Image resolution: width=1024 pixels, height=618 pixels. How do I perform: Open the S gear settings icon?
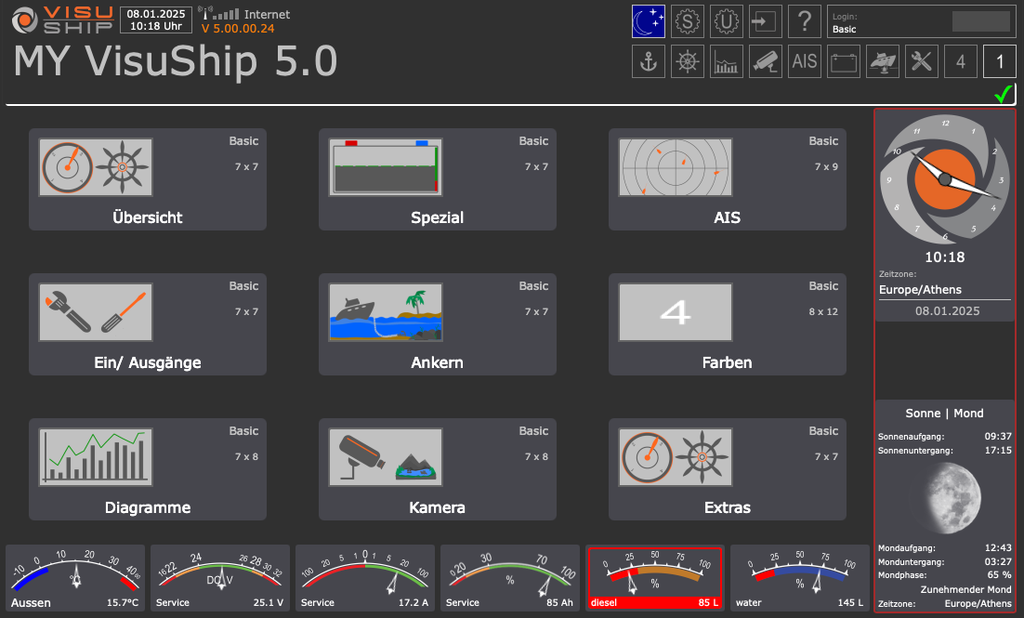click(x=687, y=22)
